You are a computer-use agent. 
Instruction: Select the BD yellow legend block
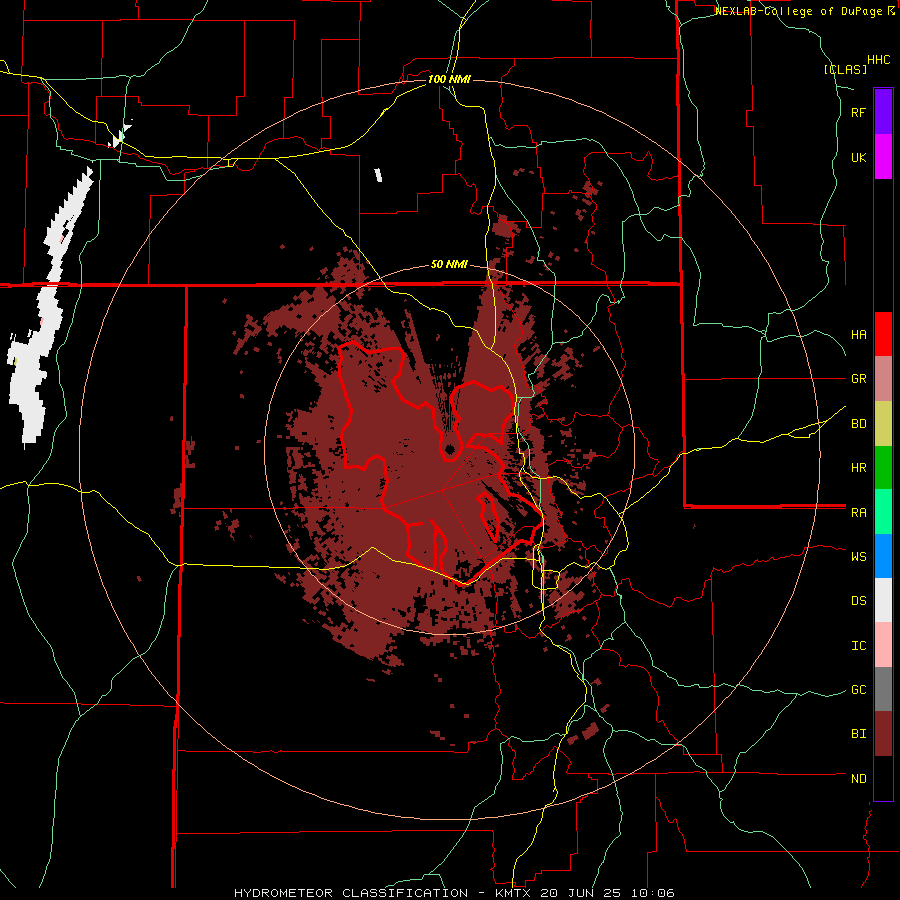click(x=883, y=424)
